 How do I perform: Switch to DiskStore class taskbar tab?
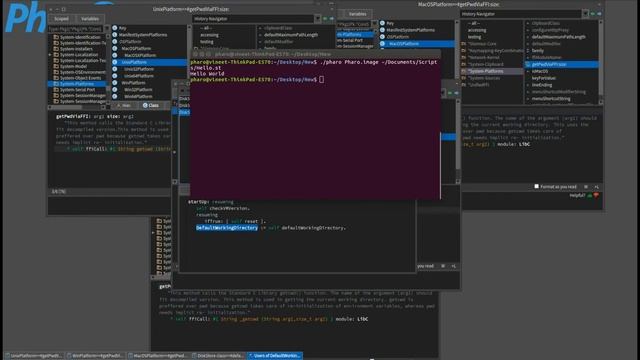click(x=218, y=356)
